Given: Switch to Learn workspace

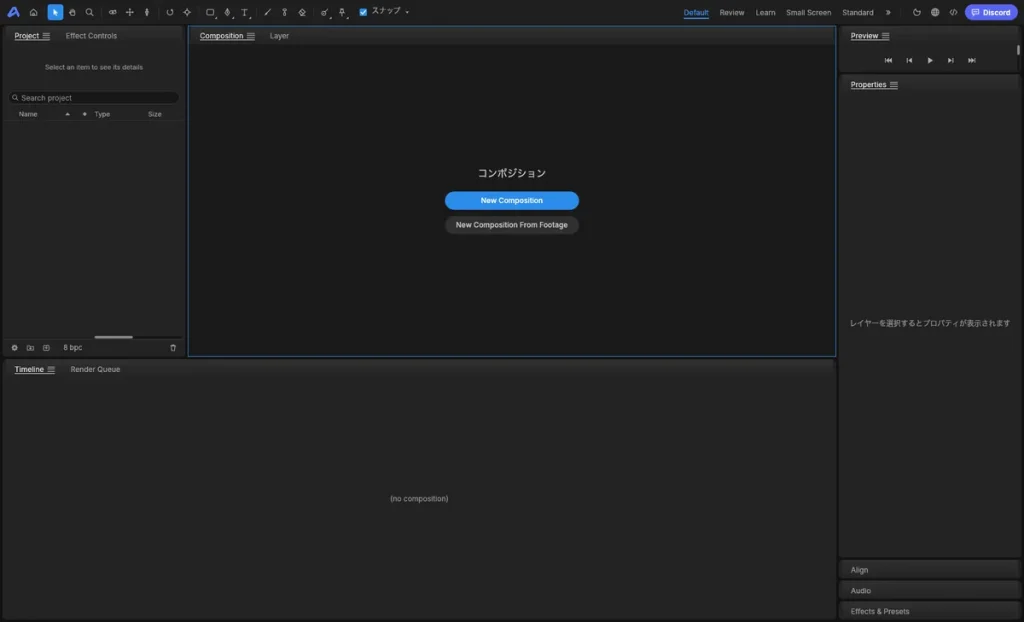Looking at the screenshot, I should click(765, 12).
